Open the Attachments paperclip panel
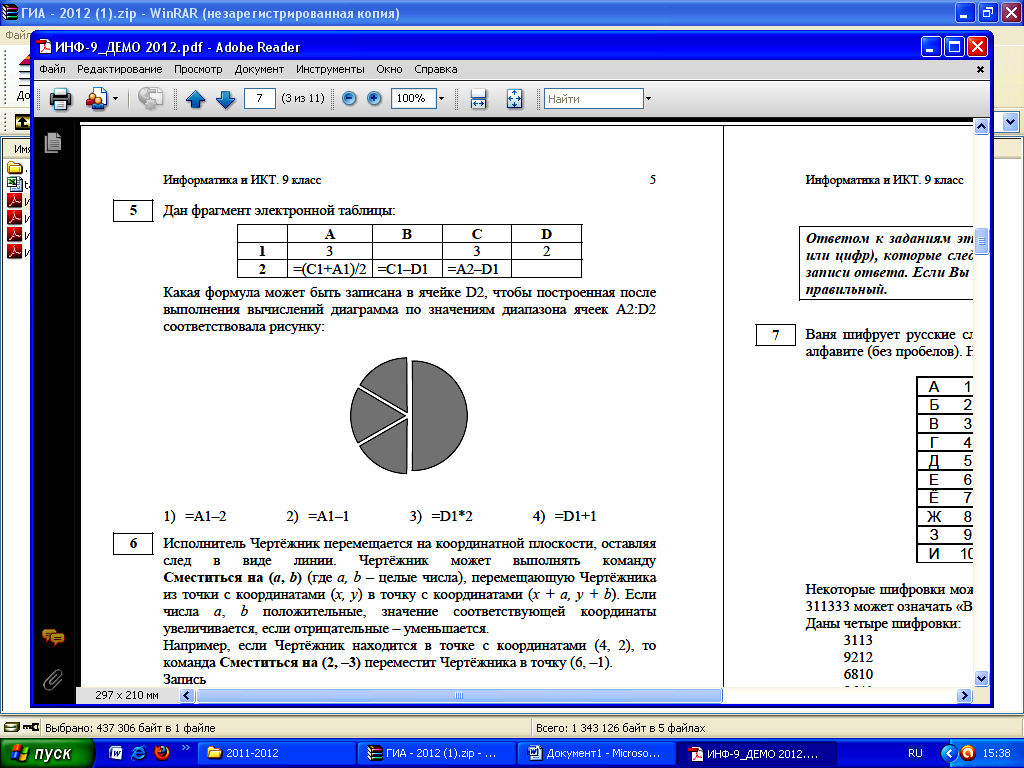1024x768 pixels. pyautogui.click(x=53, y=680)
